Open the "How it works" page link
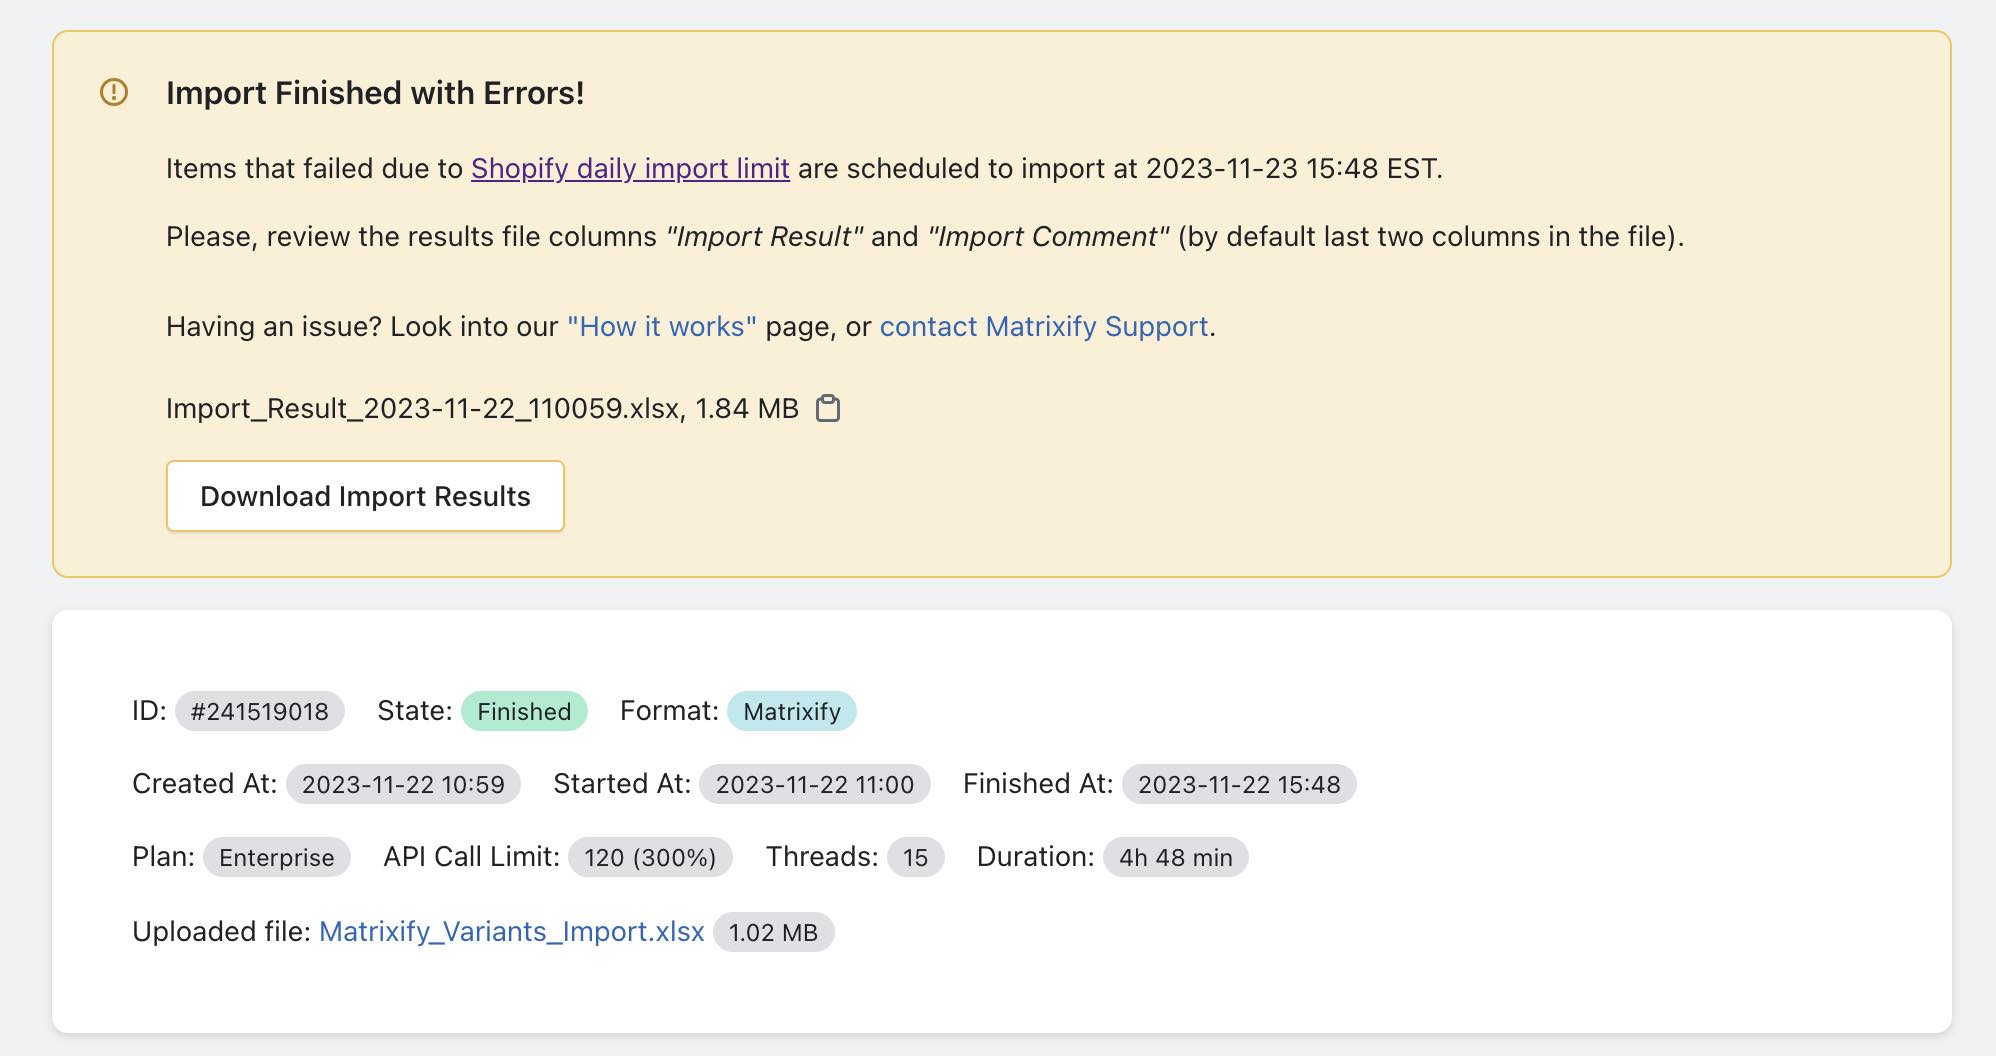Viewport: 1996px width, 1056px height. pos(662,326)
